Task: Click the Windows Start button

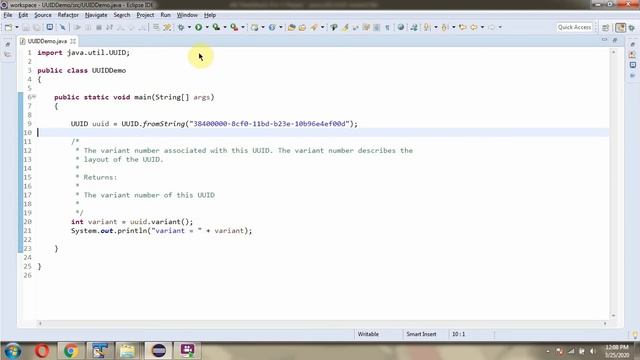Action: point(13,351)
